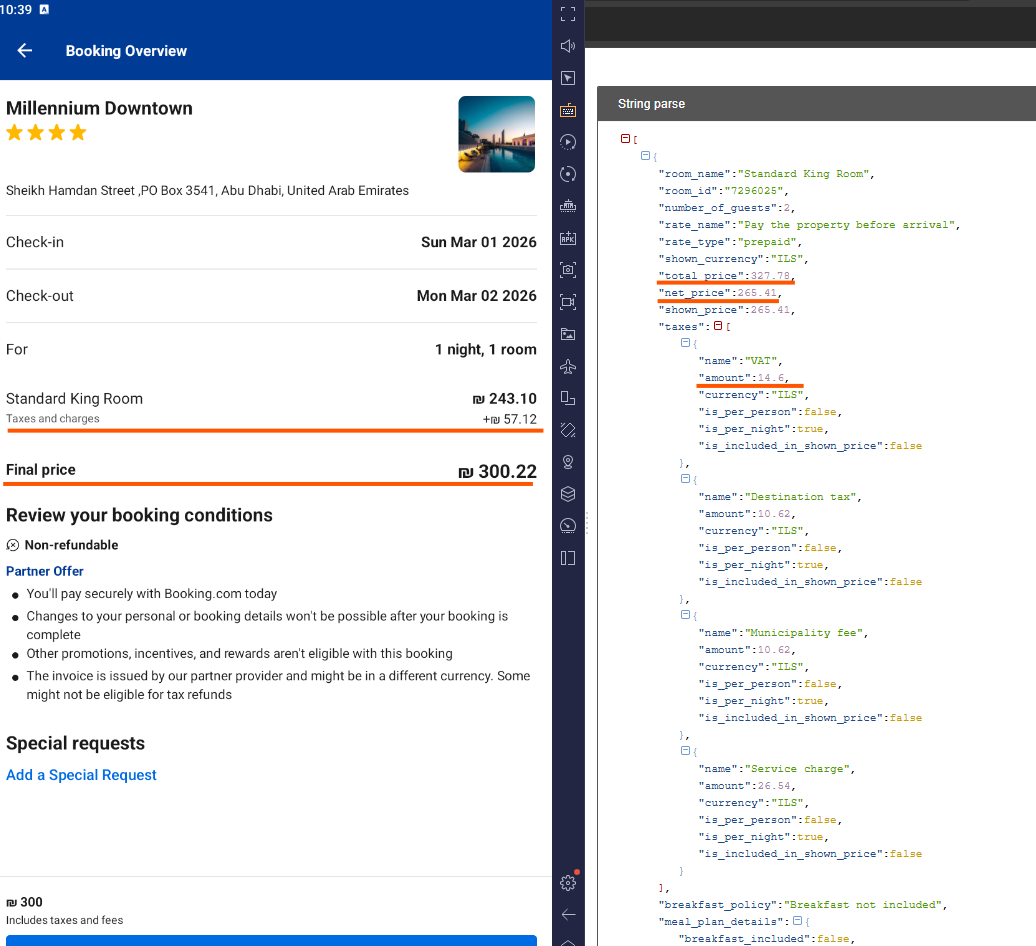1036x946 pixels.
Task: Select the Check-in date Sun Mar 01 2026
Action: (x=478, y=242)
